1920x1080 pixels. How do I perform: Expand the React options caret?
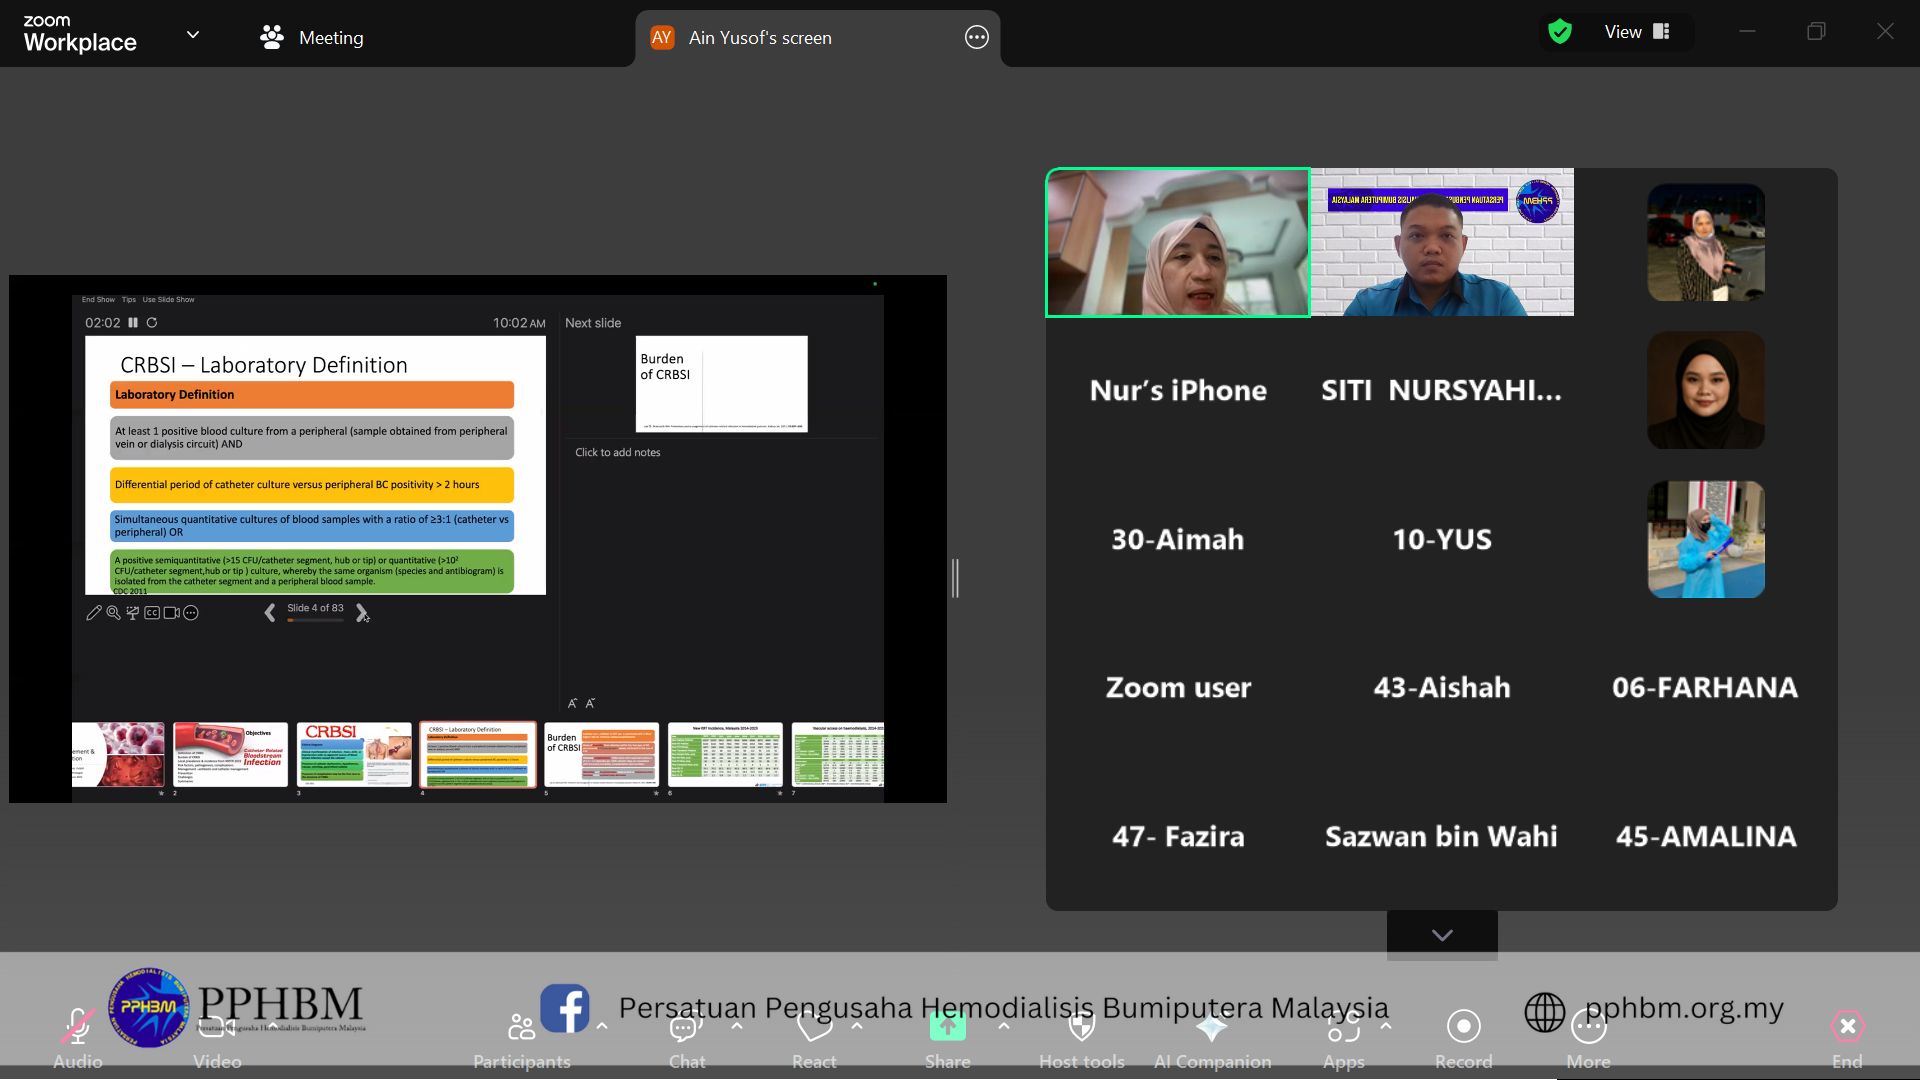click(x=857, y=1025)
